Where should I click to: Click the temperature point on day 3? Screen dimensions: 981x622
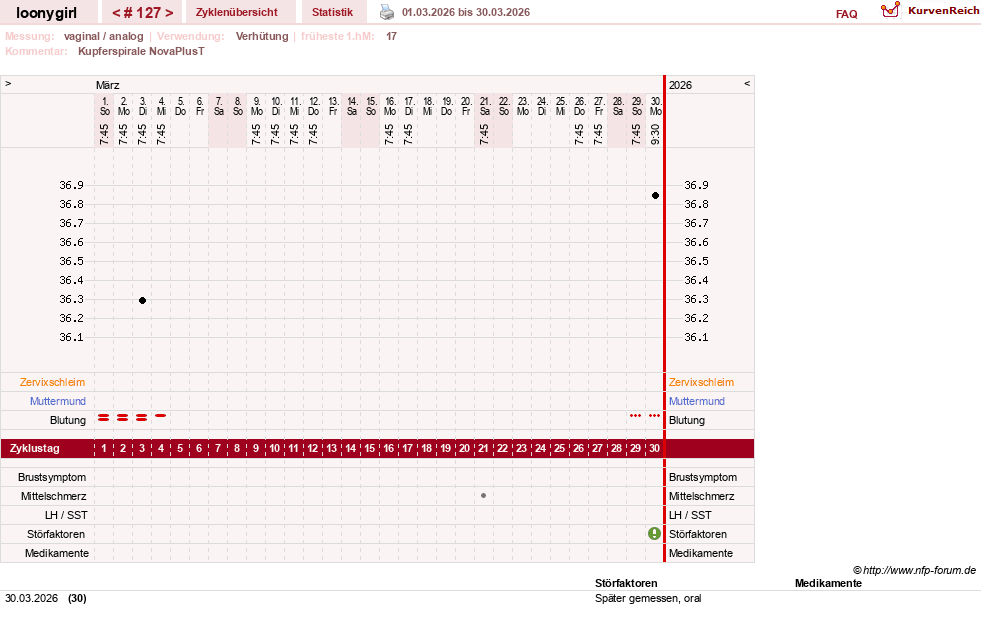(143, 300)
